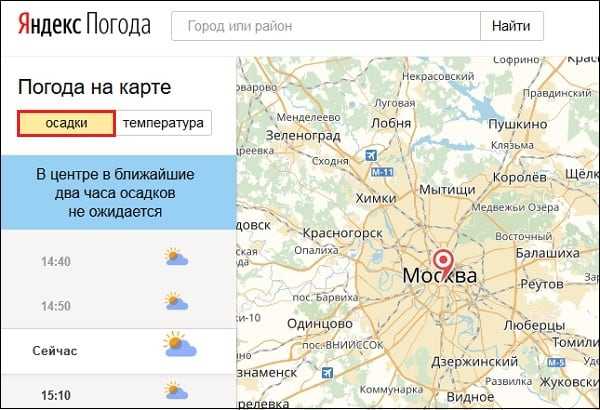Click the Москва label on map
Viewport: 600px width, 410px height.
click(x=440, y=276)
